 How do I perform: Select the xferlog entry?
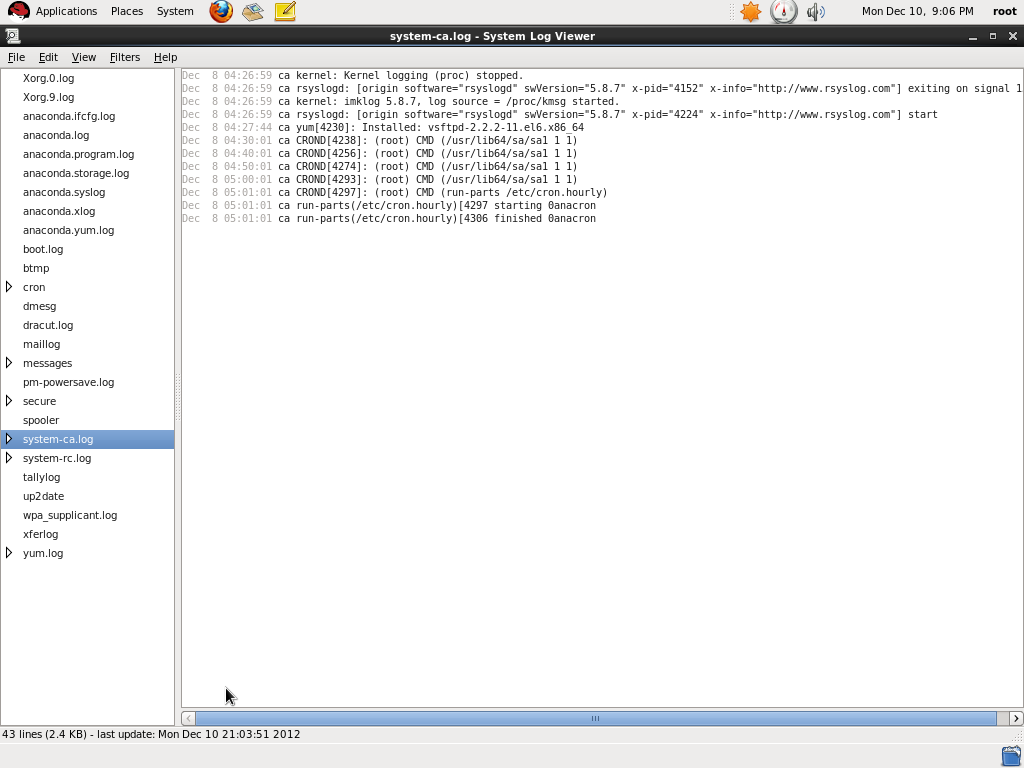tap(40, 534)
